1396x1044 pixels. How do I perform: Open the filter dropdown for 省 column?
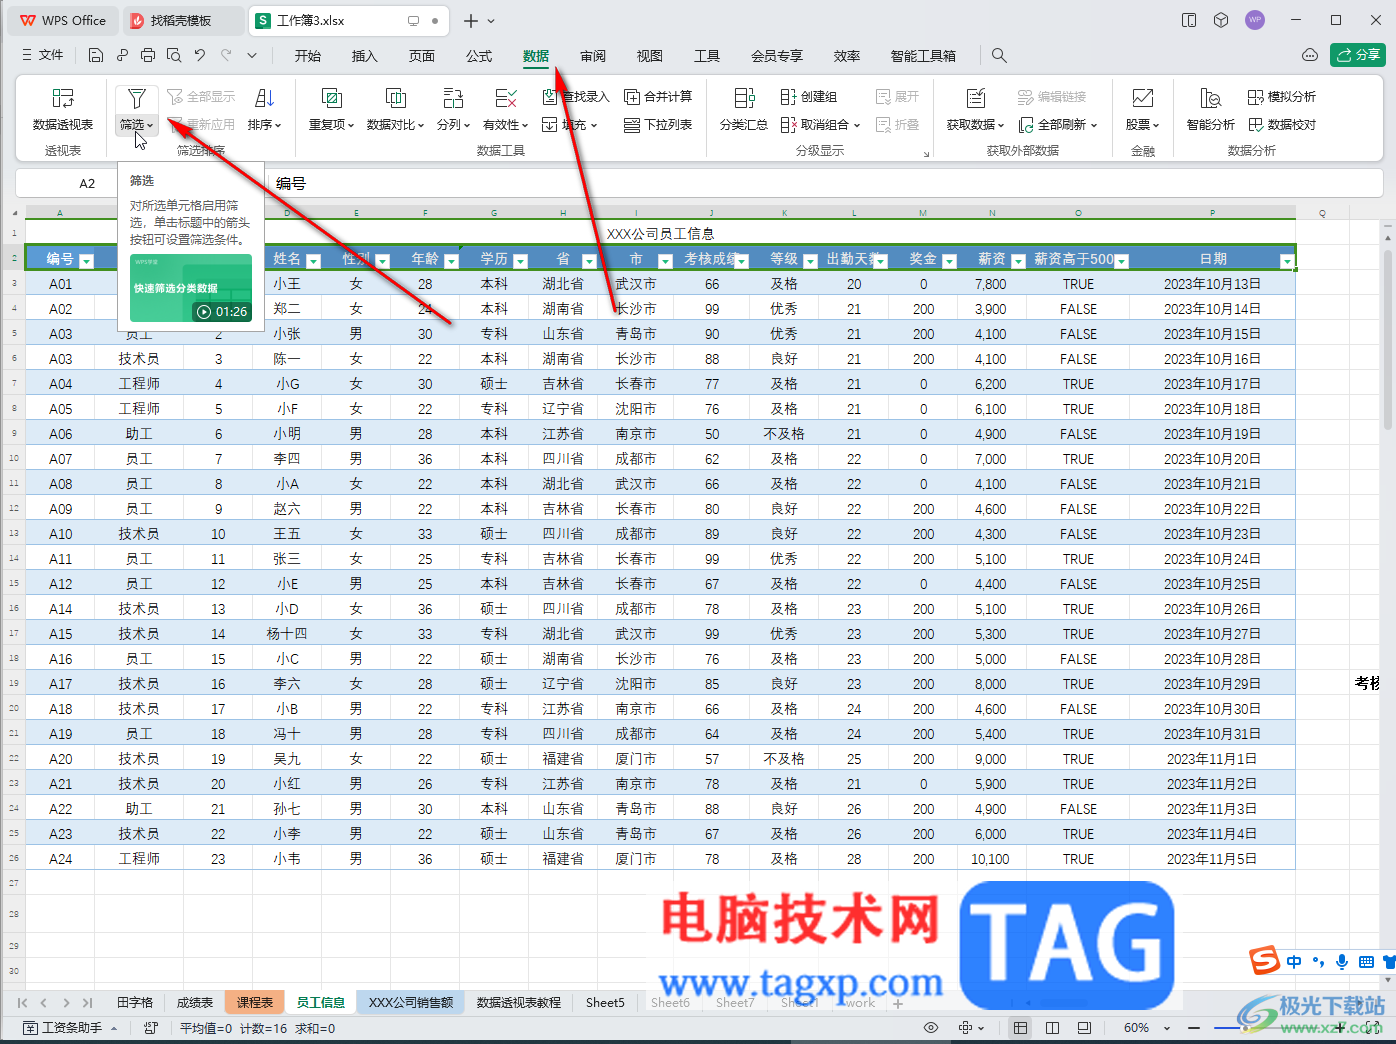click(x=589, y=261)
